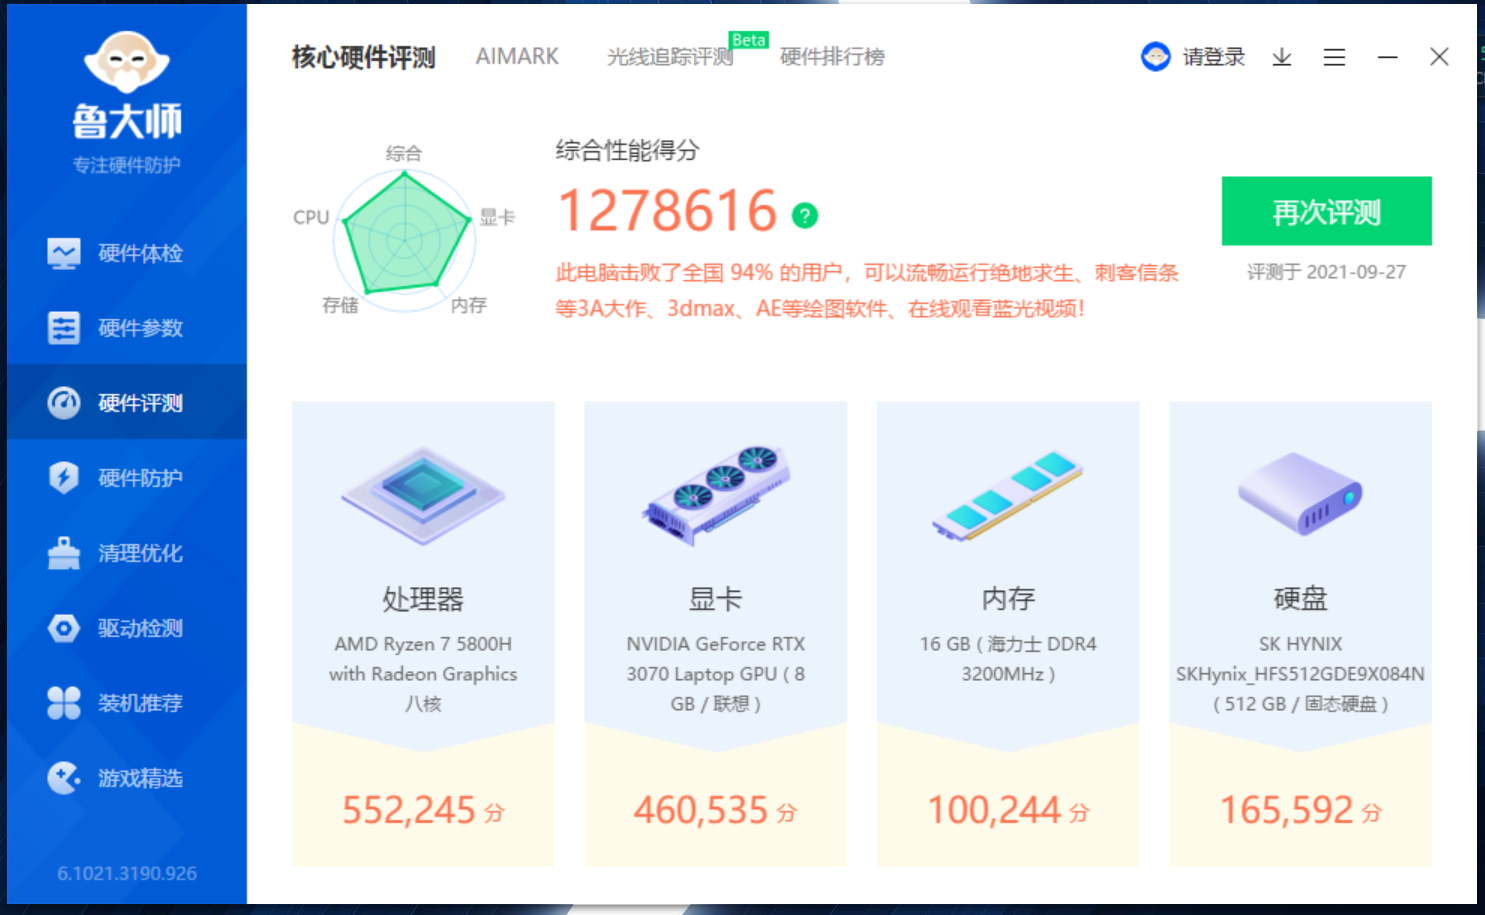Viewport: 1485px width, 915px height.
Task: Click the 存储 label on radar chart
Action: pyautogui.click(x=340, y=305)
